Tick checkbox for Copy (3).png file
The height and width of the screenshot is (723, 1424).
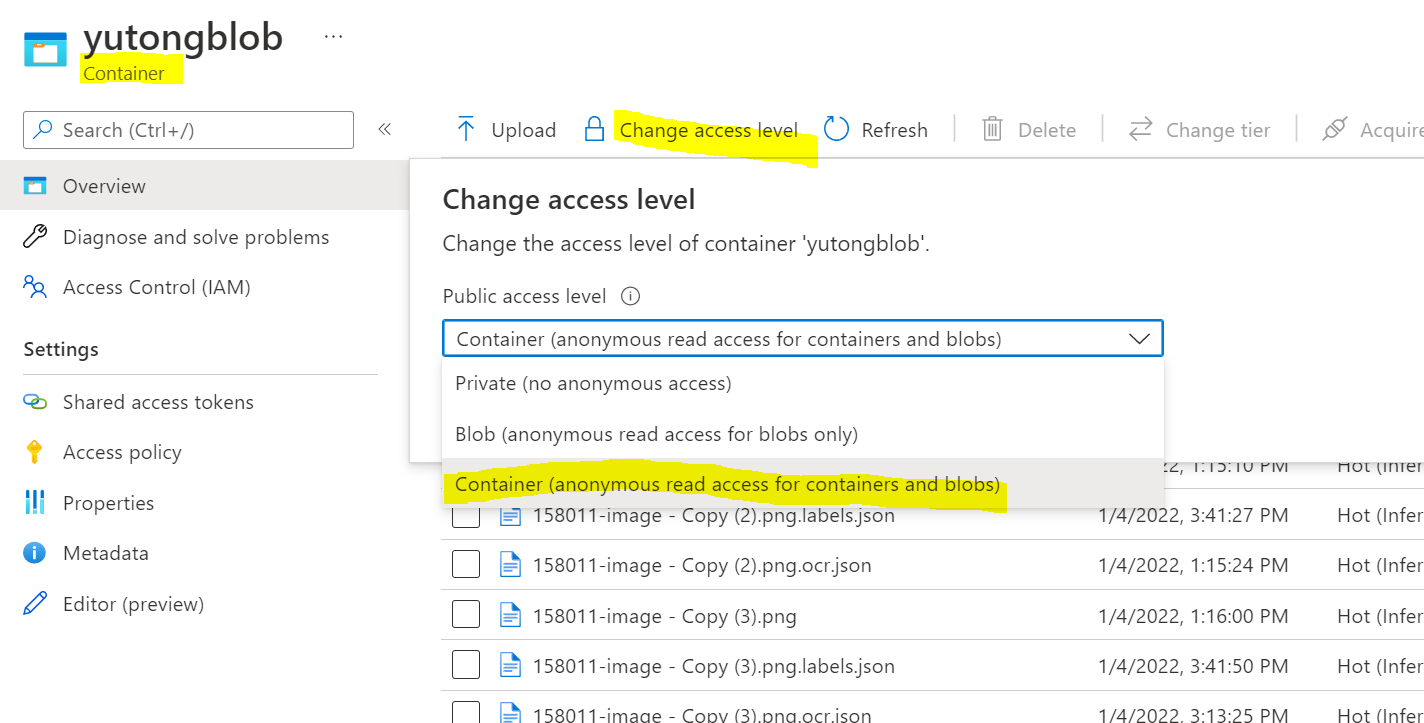click(466, 615)
